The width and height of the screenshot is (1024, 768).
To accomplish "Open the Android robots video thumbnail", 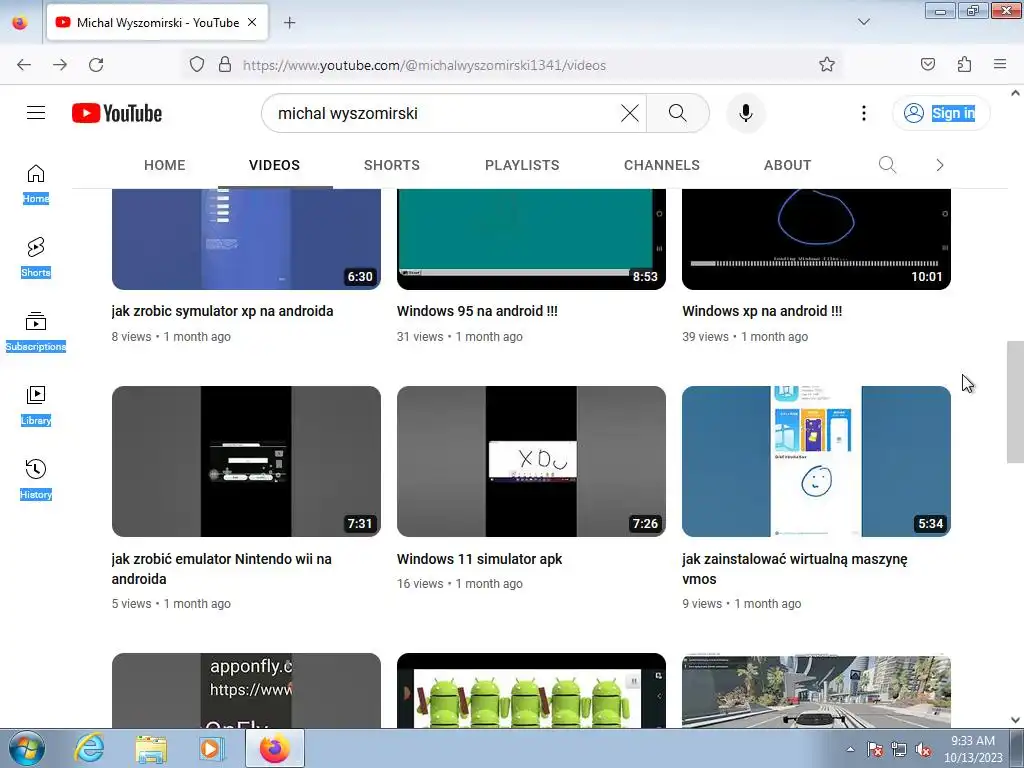I will (x=531, y=690).
